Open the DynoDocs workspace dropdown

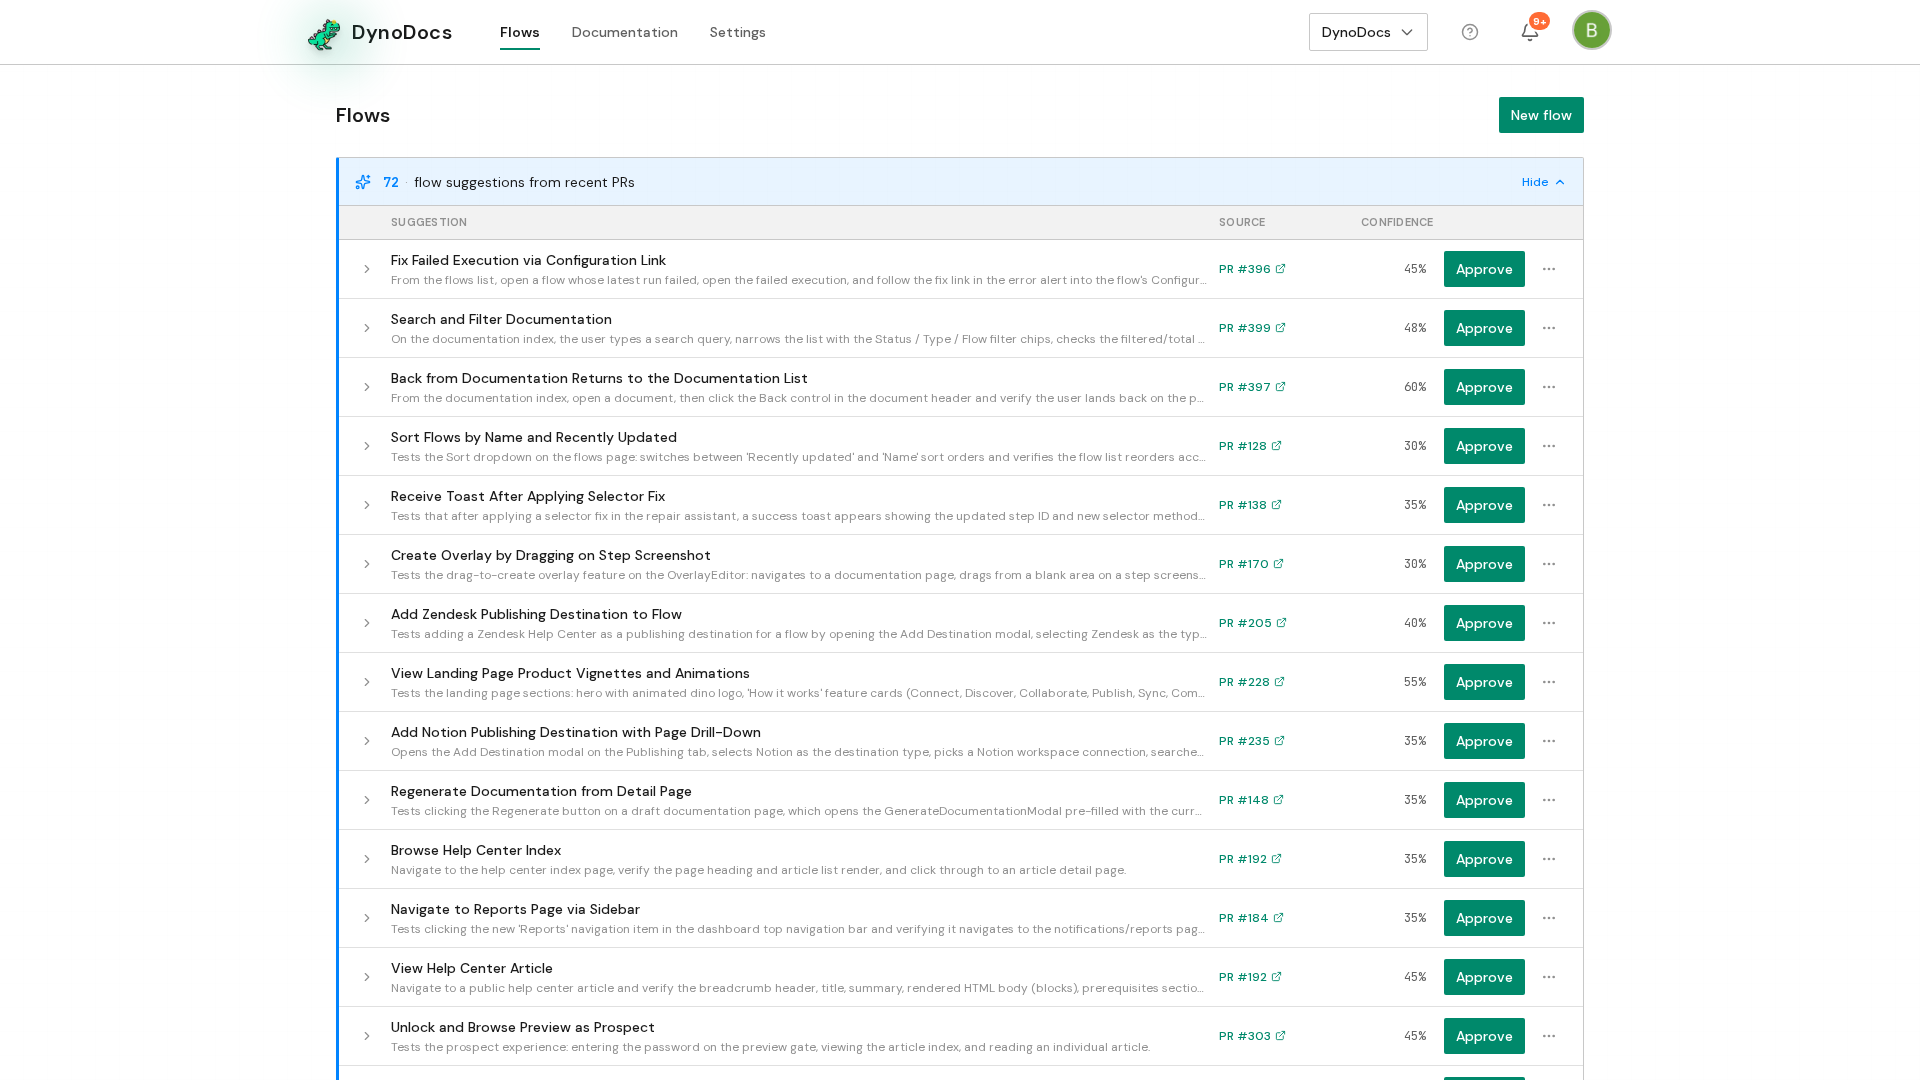pos(1368,32)
